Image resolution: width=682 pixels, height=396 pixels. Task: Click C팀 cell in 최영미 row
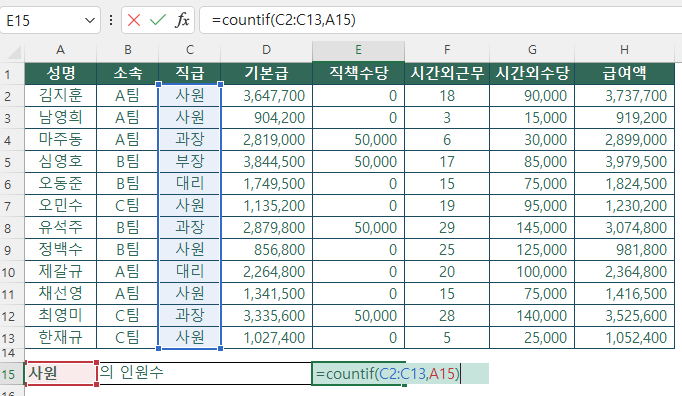pos(127,316)
